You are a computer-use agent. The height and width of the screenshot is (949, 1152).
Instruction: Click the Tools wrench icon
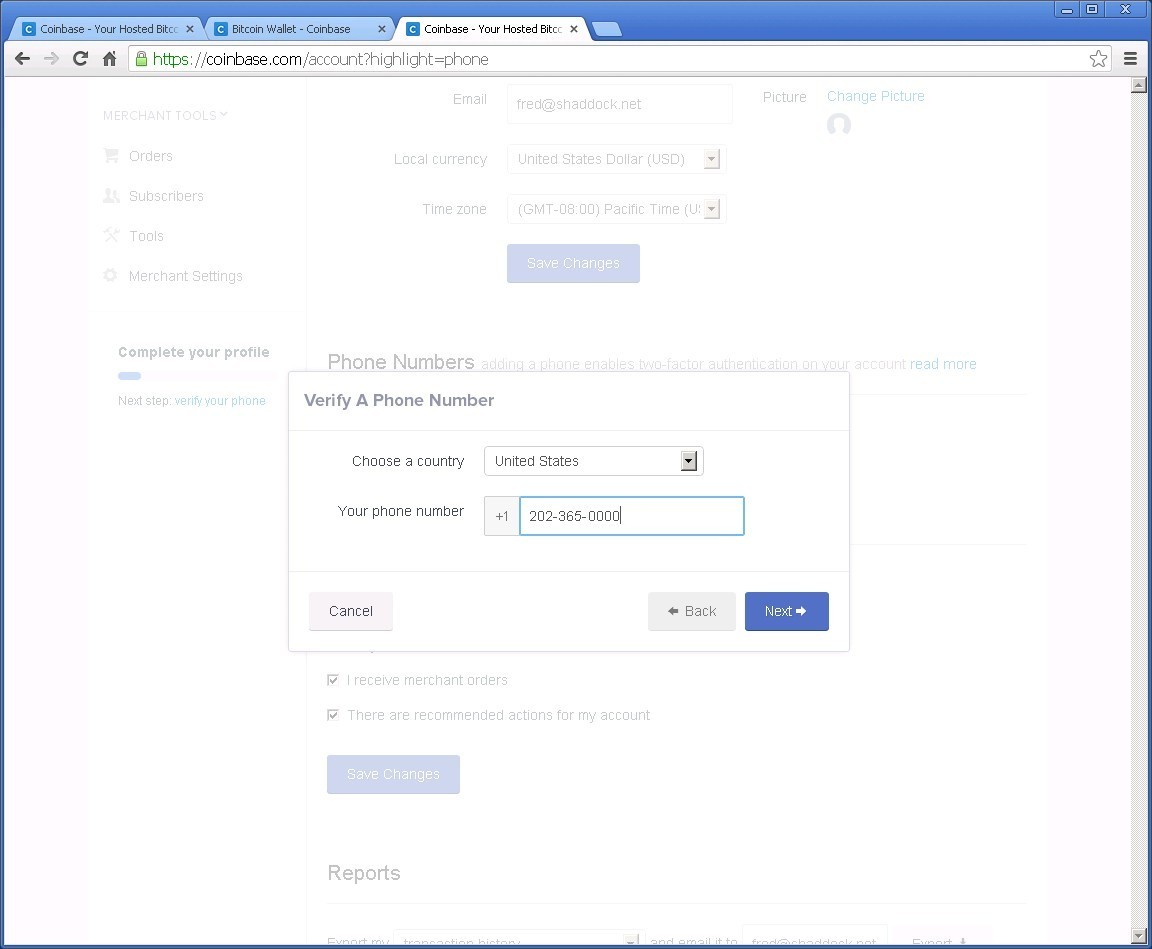coord(111,235)
